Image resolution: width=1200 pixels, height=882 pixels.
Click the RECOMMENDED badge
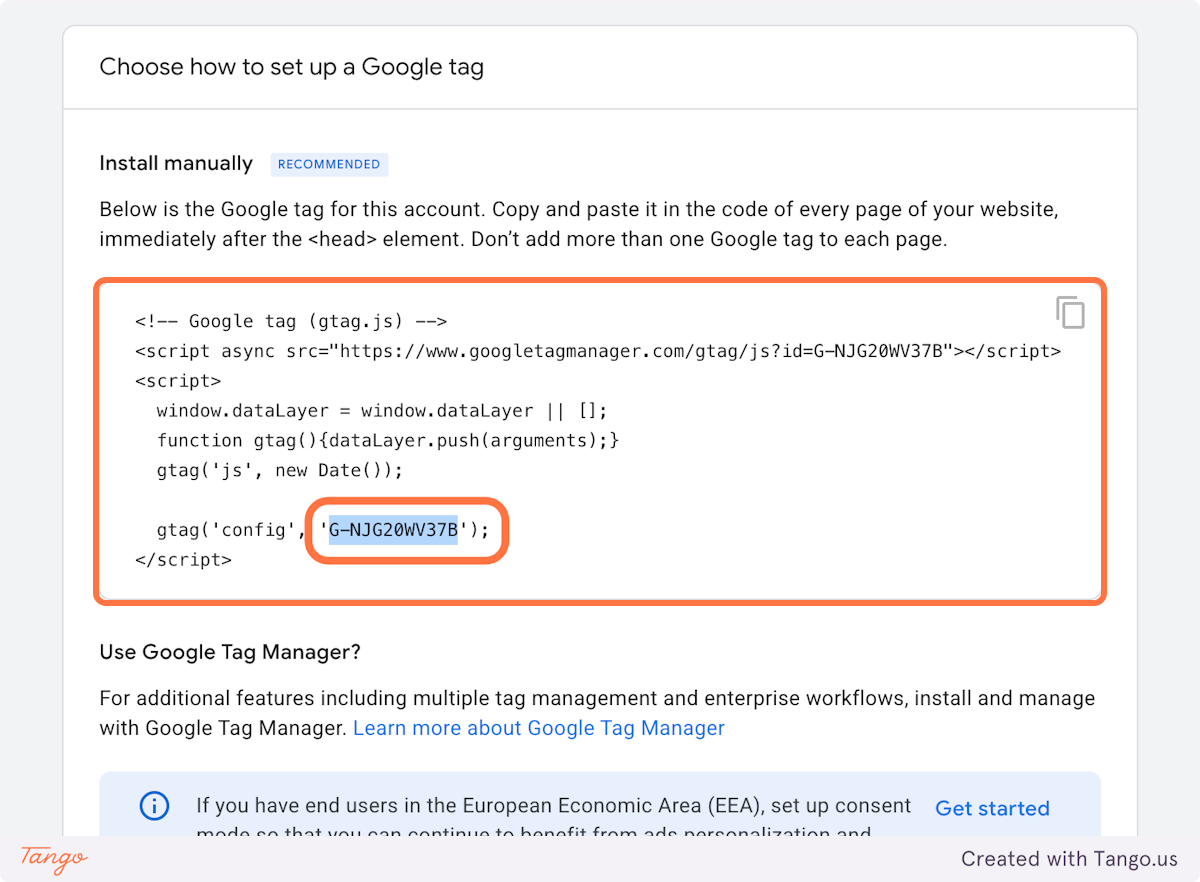pyautogui.click(x=329, y=164)
